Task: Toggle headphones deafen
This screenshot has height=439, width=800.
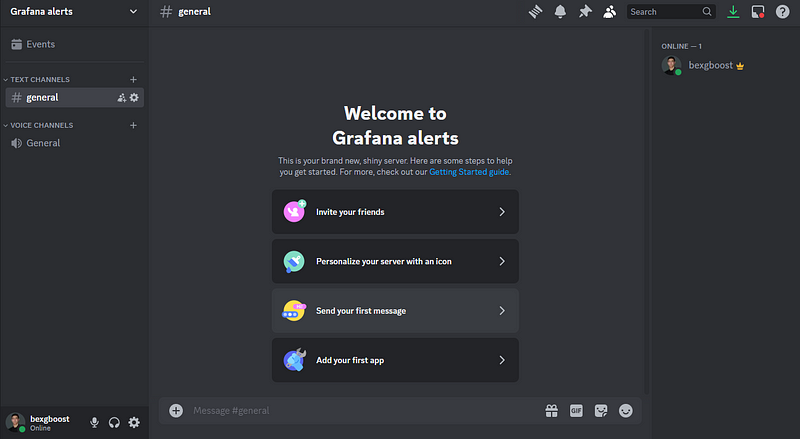Action: [114, 423]
